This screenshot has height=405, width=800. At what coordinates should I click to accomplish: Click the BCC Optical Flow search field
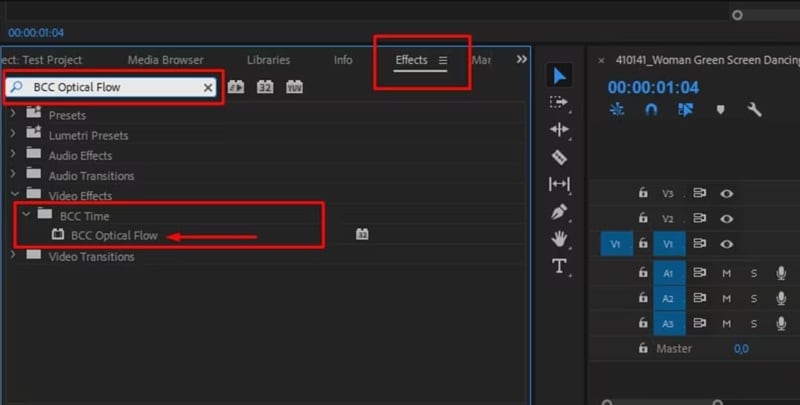tap(111, 87)
